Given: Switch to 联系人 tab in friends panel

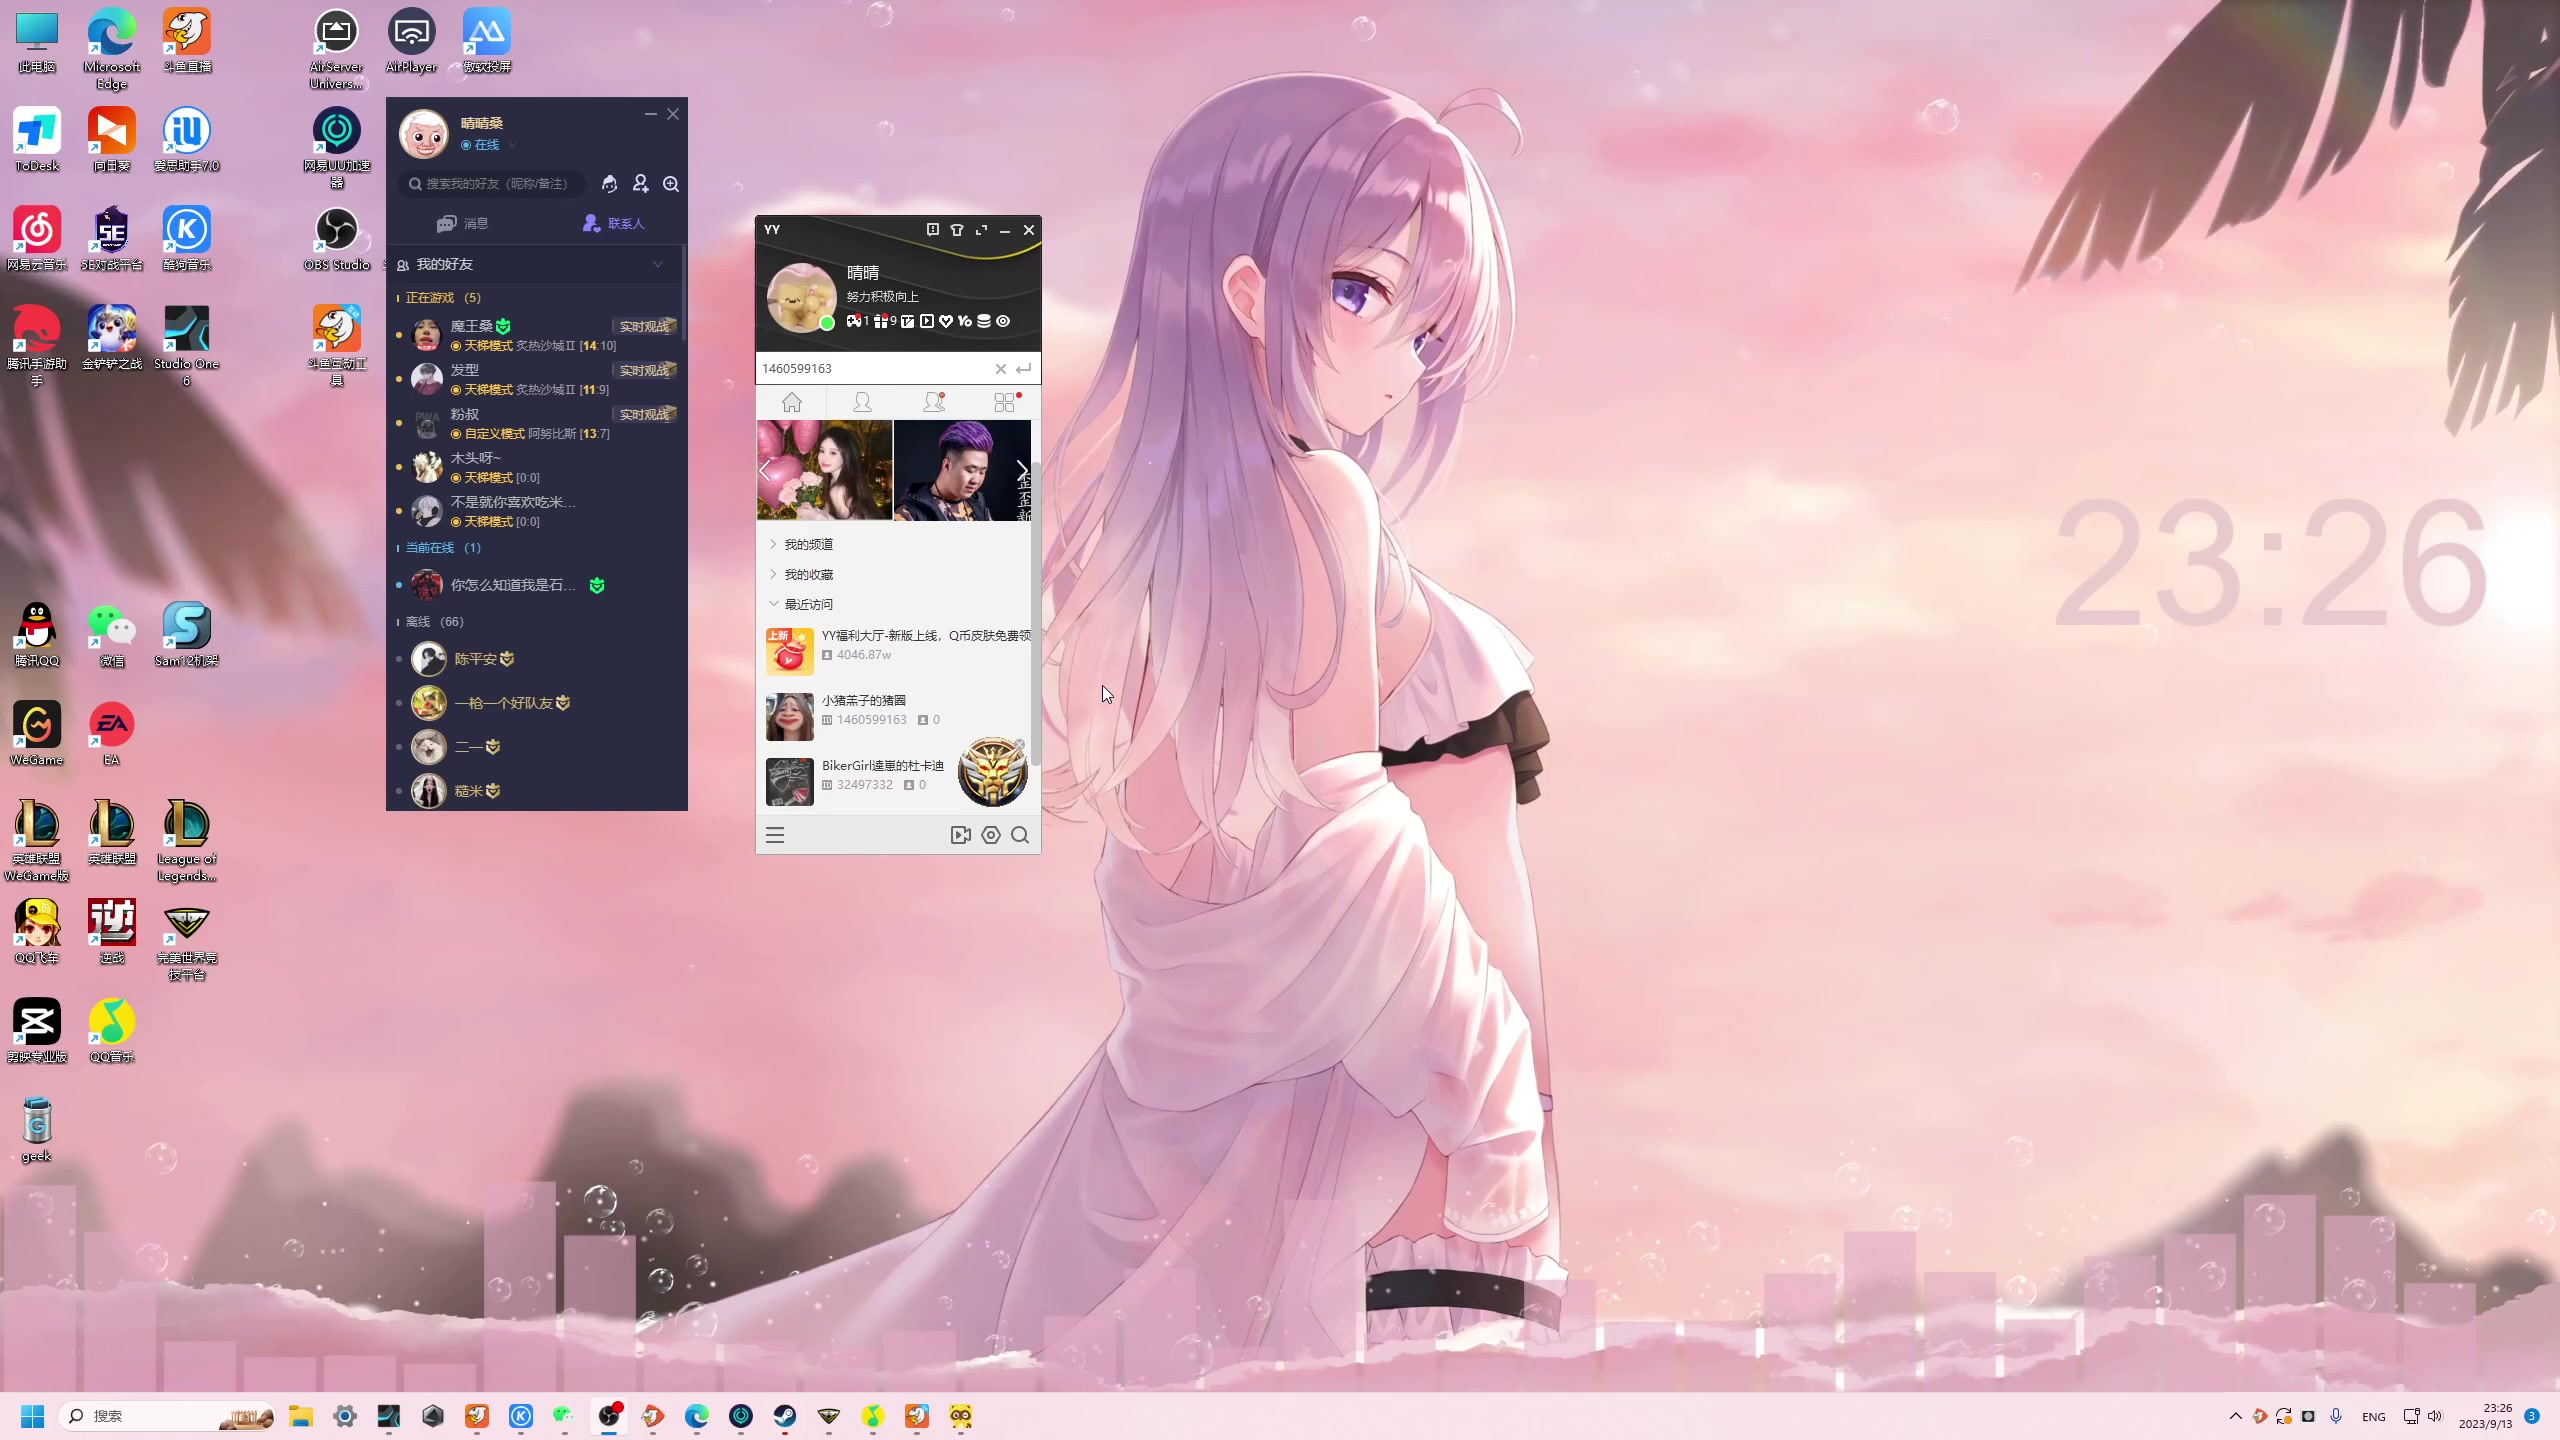Looking at the screenshot, I should 614,223.
